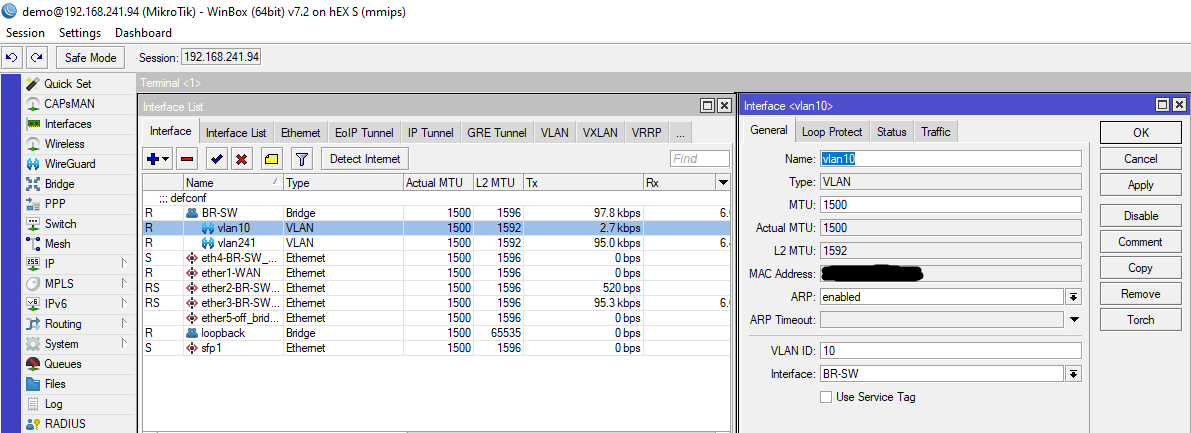The width and height of the screenshot is (1191, 433).
Task: Click the red X disable icon
Action: click(242, 159)
